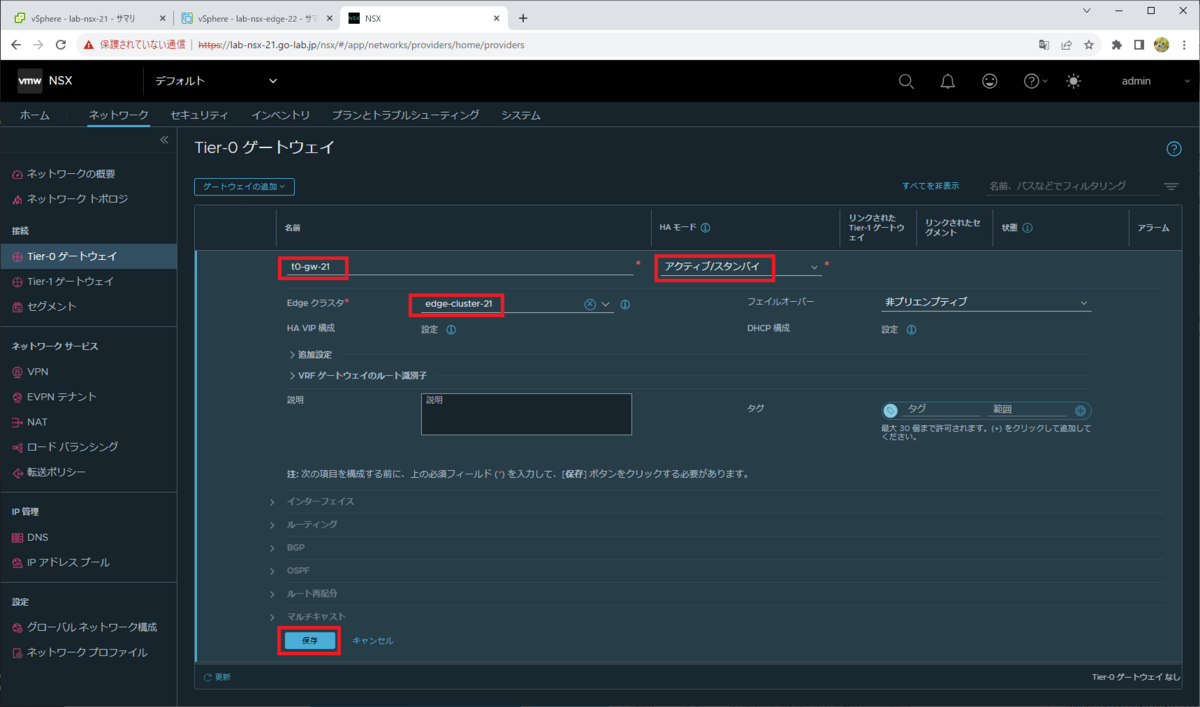Switch to the ホーム tab
This screenshot has height=707, width=1200.
34,115
